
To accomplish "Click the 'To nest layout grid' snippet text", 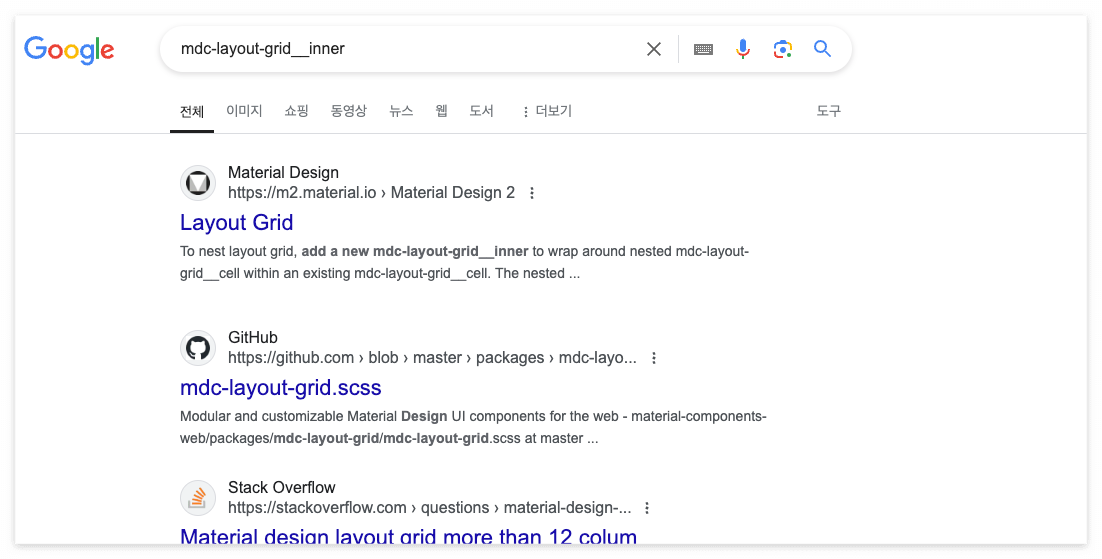I will pos(465,262).
